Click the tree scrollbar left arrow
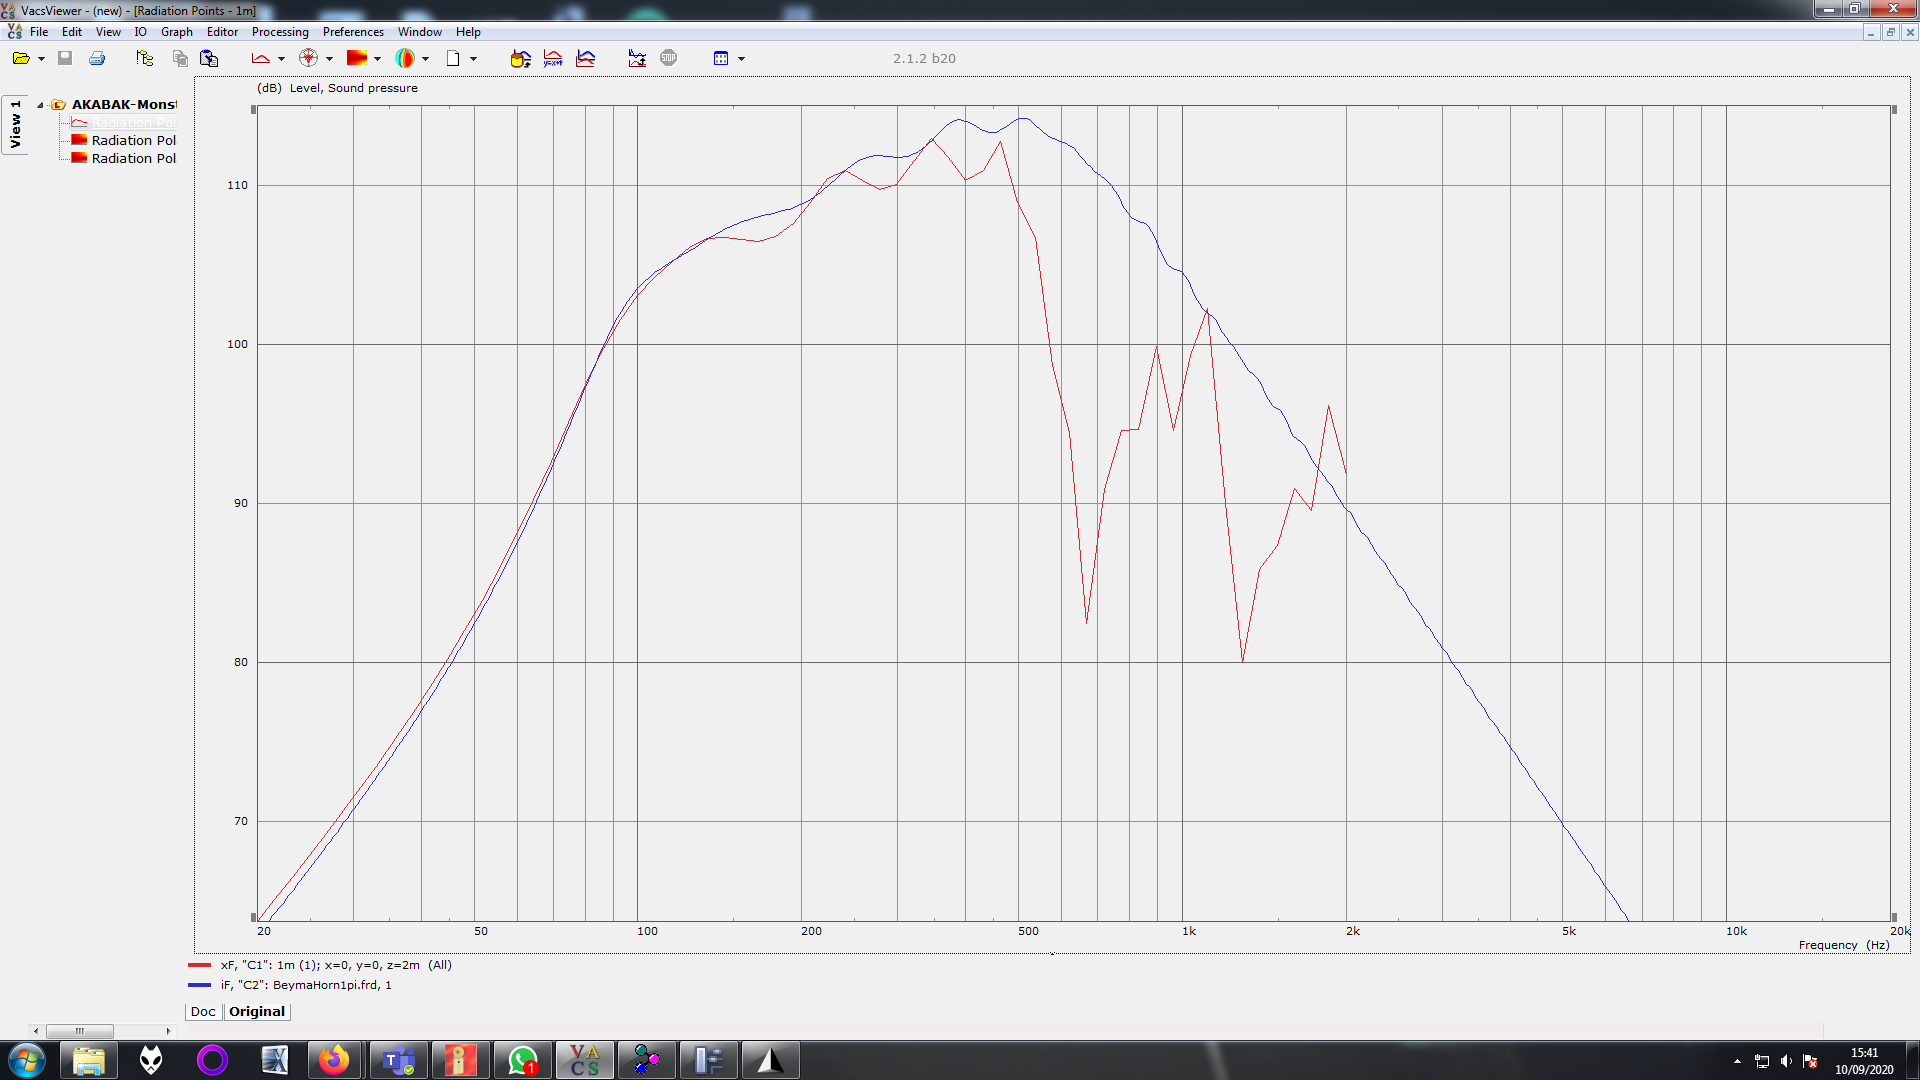Image resolution: width=1920 pixels, height=1080 pixels. [x=37, y=1031]
